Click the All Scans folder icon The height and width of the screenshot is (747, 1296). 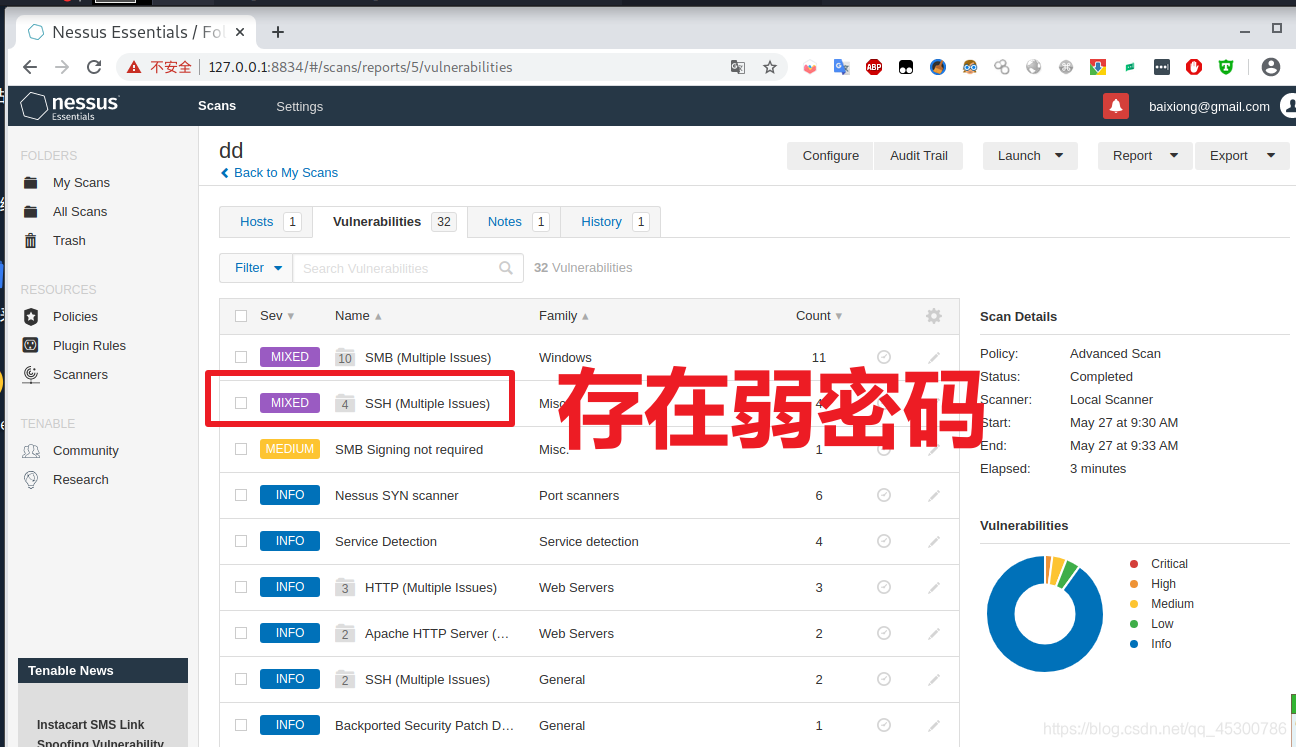pos(31,212)
